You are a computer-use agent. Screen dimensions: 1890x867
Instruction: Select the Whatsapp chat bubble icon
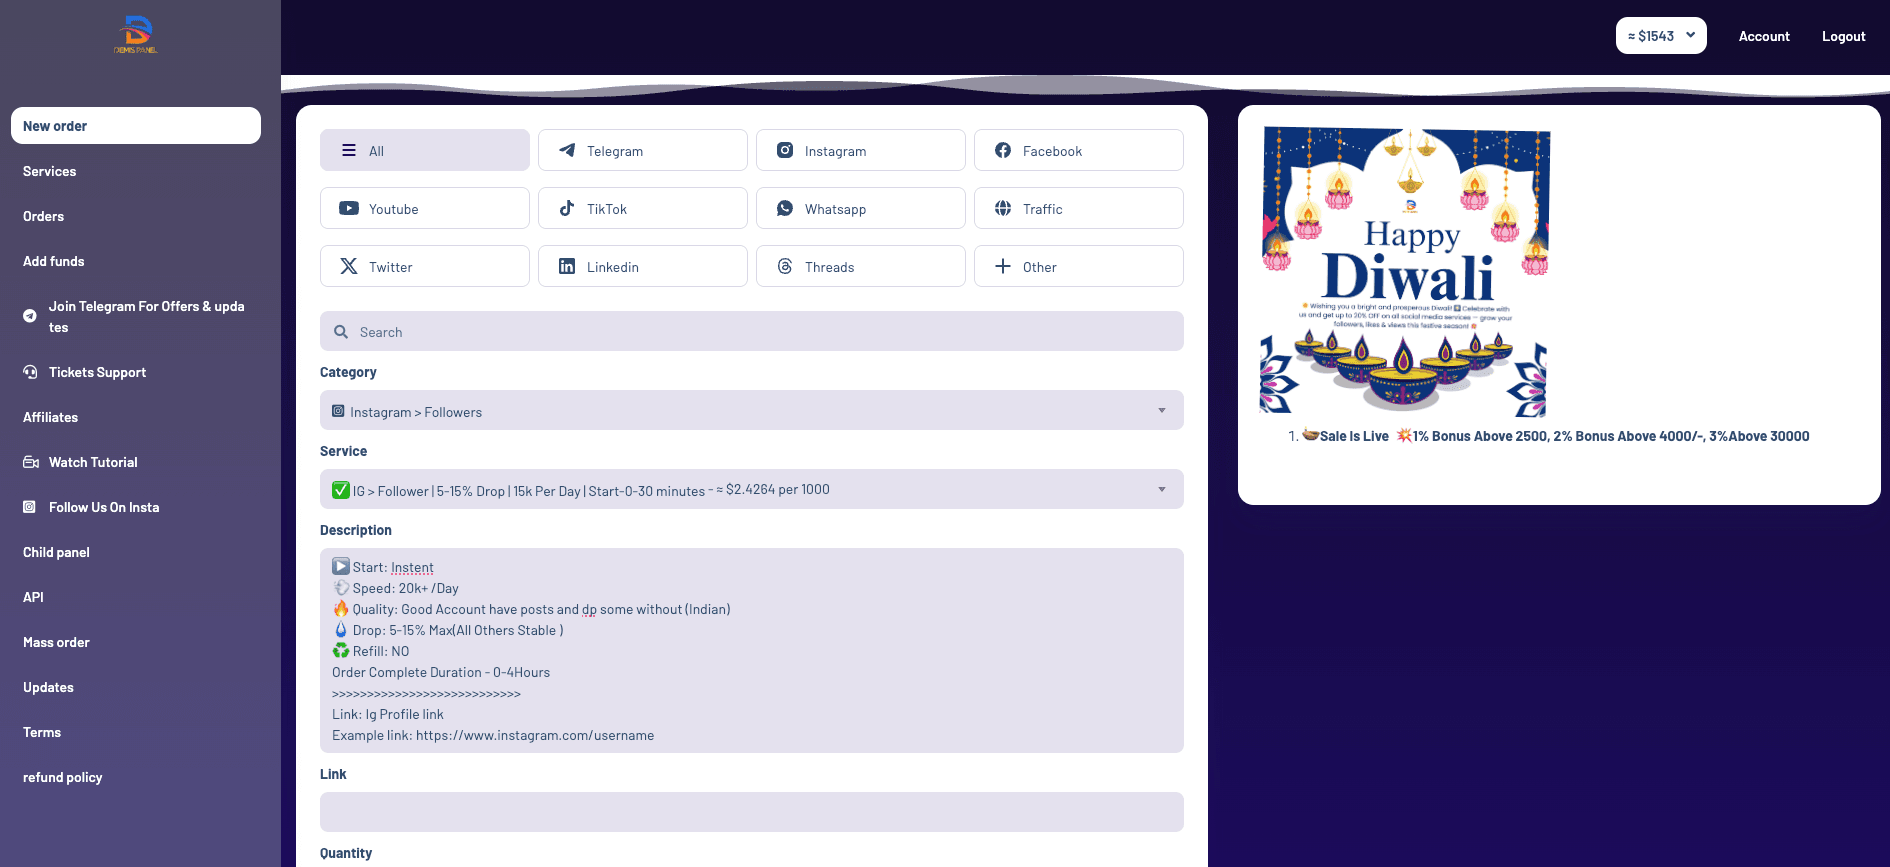click(x=785, y=209)
